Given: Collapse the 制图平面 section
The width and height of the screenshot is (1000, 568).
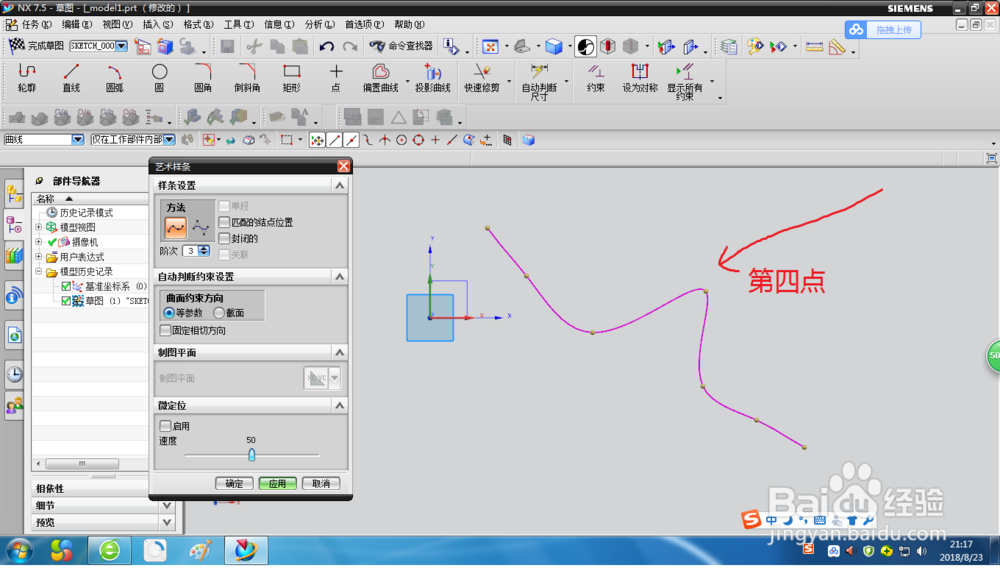Looking at the screenshot, I should [x=339, y=353].
